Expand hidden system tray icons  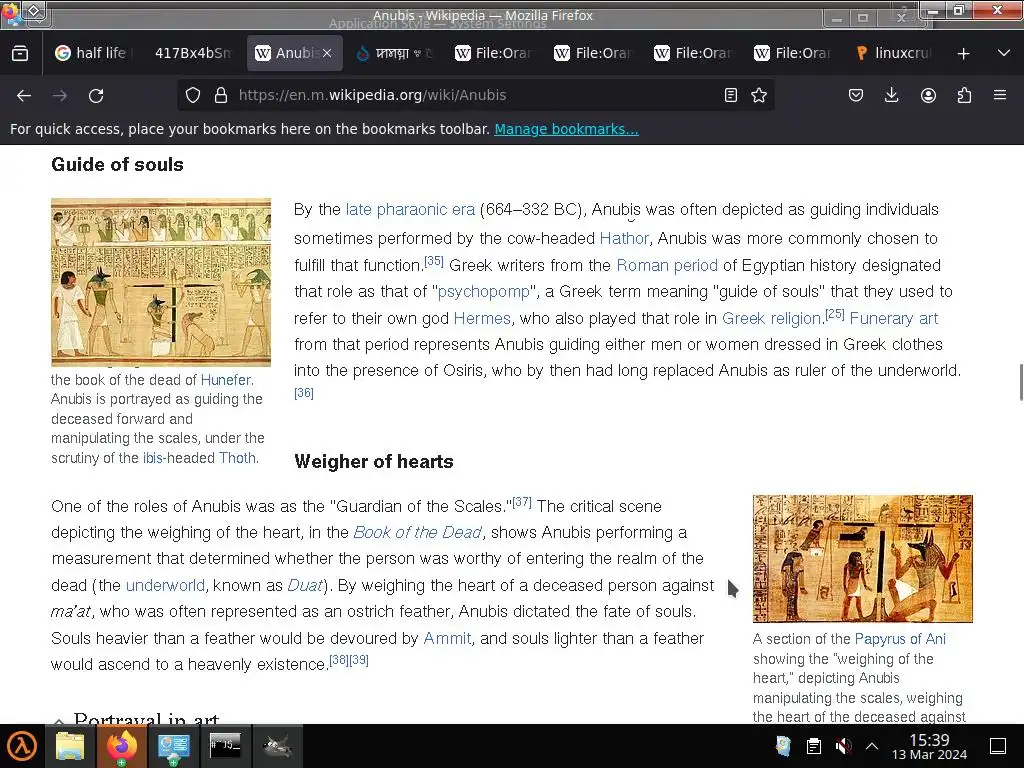click(x=872, y=746)
